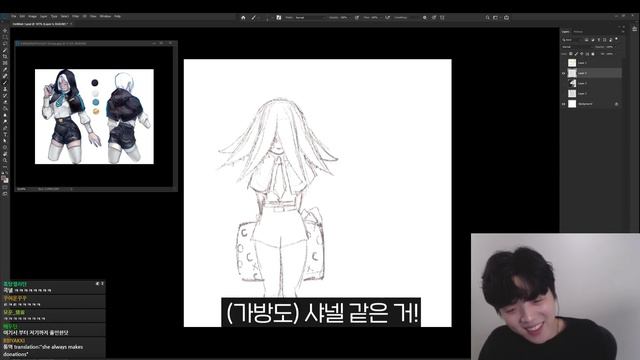
Task: Open the Flow value dropdown
Action: click(x=381, y=18)
